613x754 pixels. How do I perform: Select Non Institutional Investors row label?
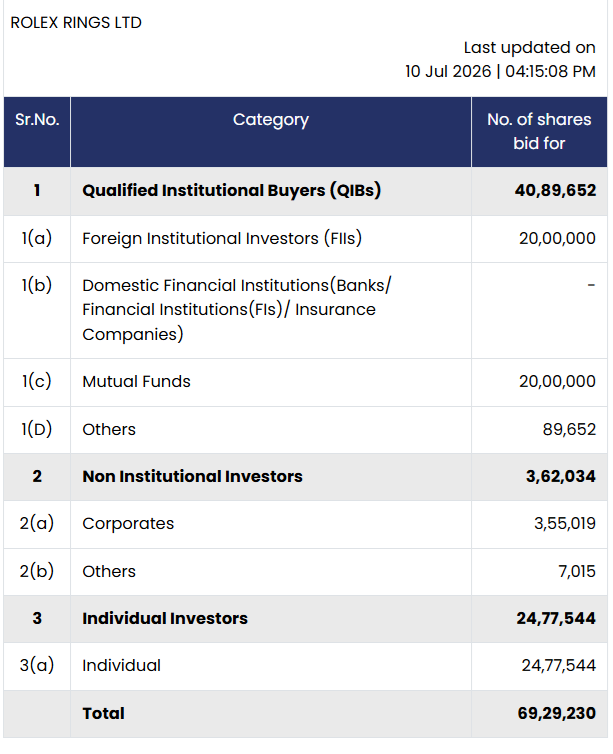coord(192,476)
